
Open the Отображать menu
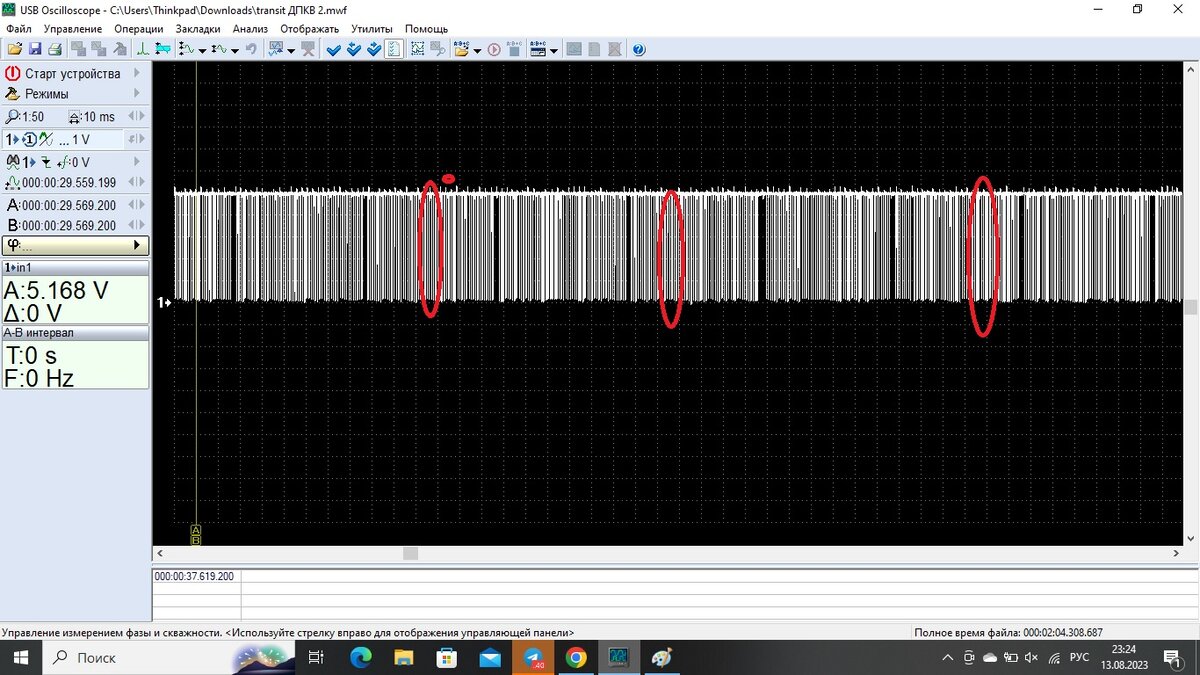[x=310, y=29]
